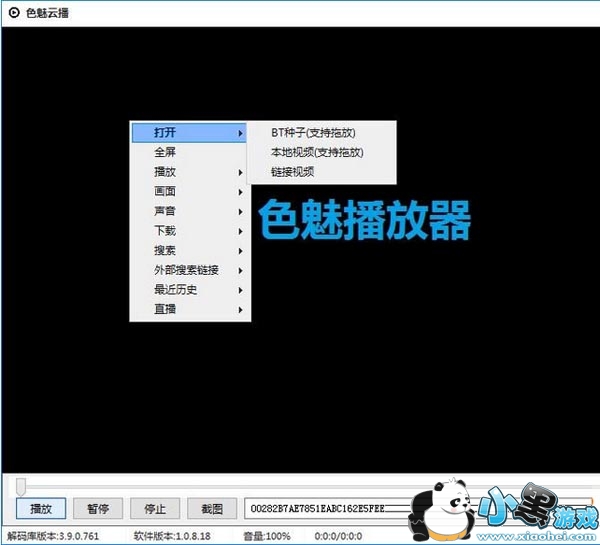Select 本地视频(支持拖放) submenu option

click(x=322, y=152)
